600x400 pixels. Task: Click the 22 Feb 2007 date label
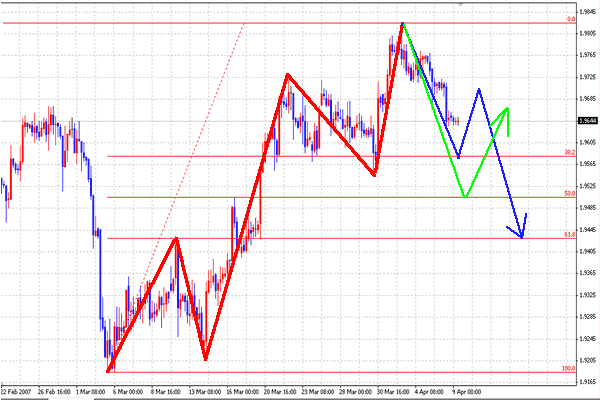pos(16,392)
